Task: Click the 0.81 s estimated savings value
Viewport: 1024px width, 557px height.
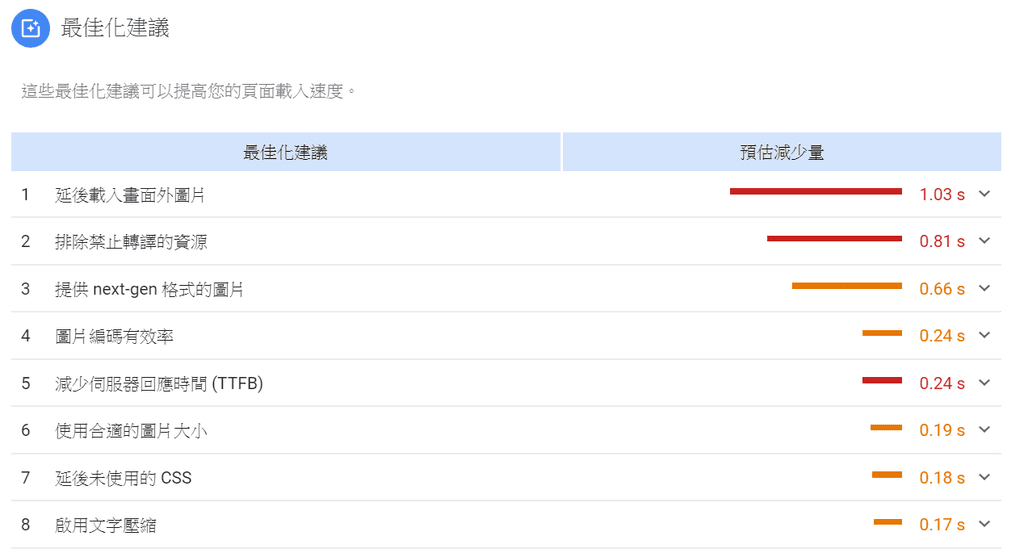Action: click(942, 242)
